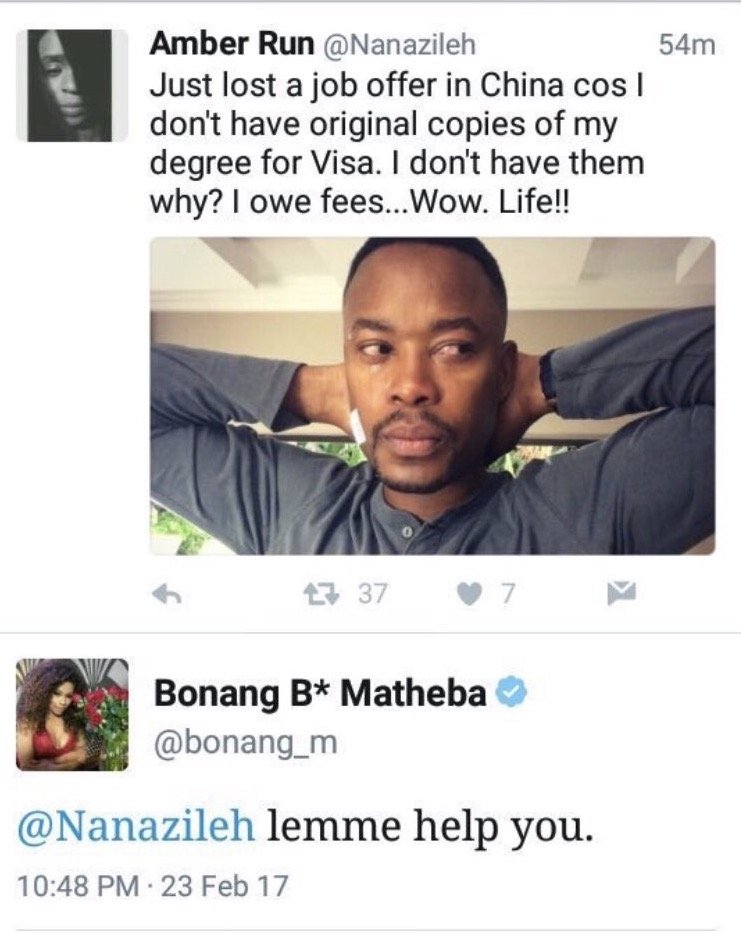The width and height of the screenshot is (741, 934).
Task: Click the 54m timestamp
Action: [x=687, y=45]
